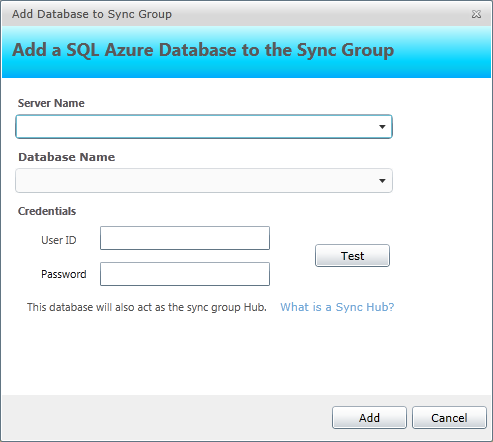Click the Server Name label
The image size is (493, 442).
51,103
